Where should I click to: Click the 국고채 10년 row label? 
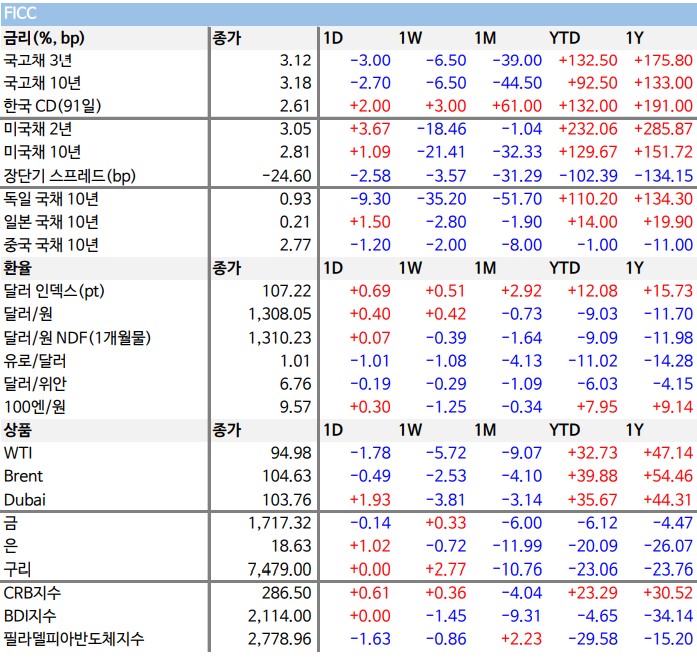point(42,83)
